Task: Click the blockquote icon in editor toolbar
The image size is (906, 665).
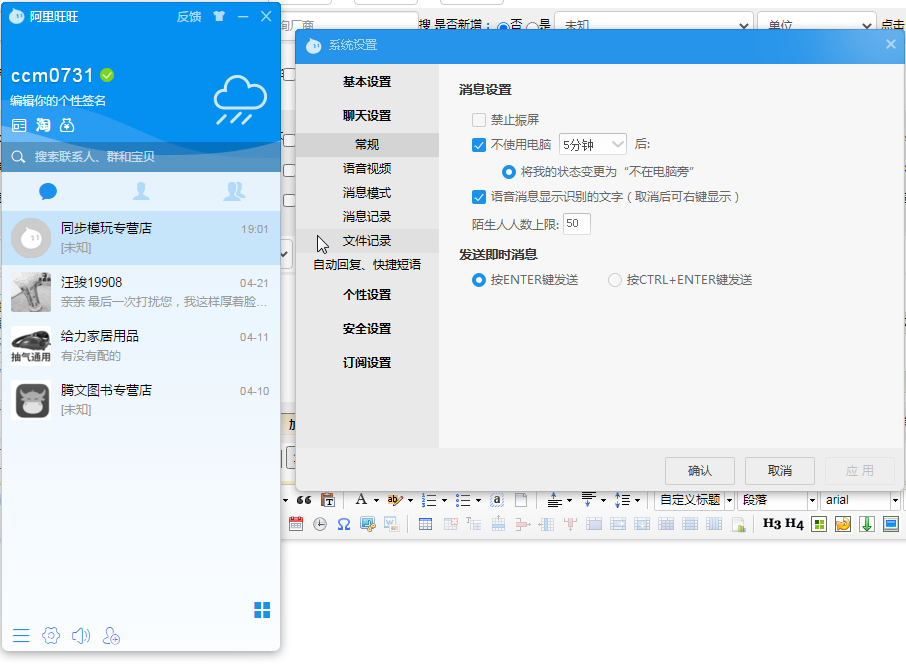Action: click(x=304, y=500)
